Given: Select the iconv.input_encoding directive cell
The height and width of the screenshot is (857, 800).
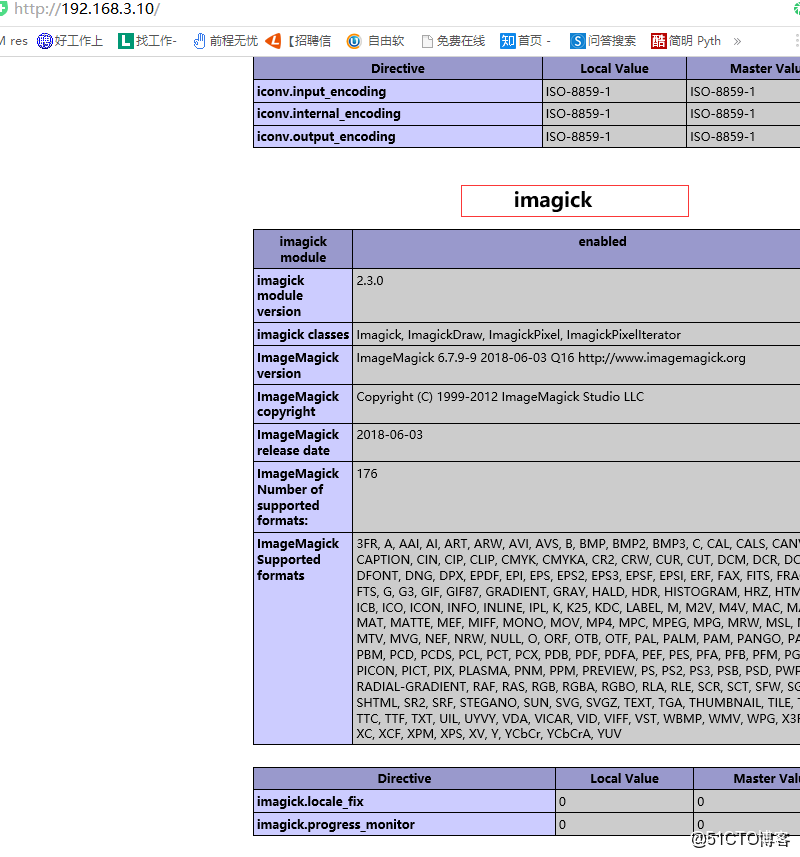Looking at the screenshot, I should [x=398, y=91].
